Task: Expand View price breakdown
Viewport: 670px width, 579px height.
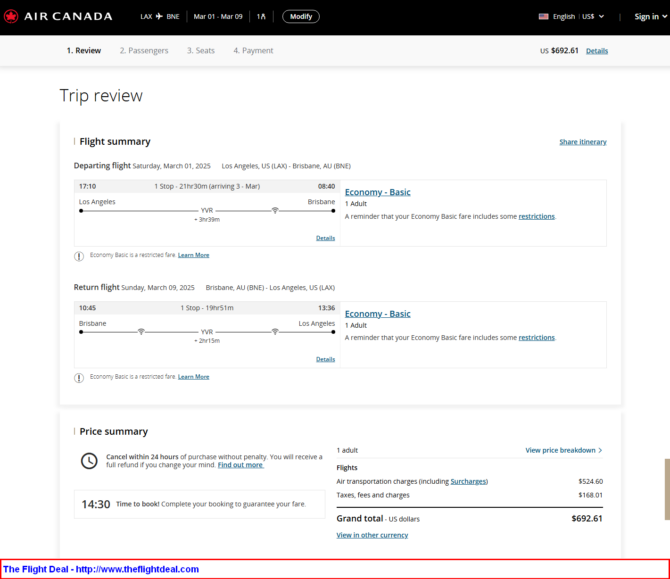Action: click(x=563, y=450)
